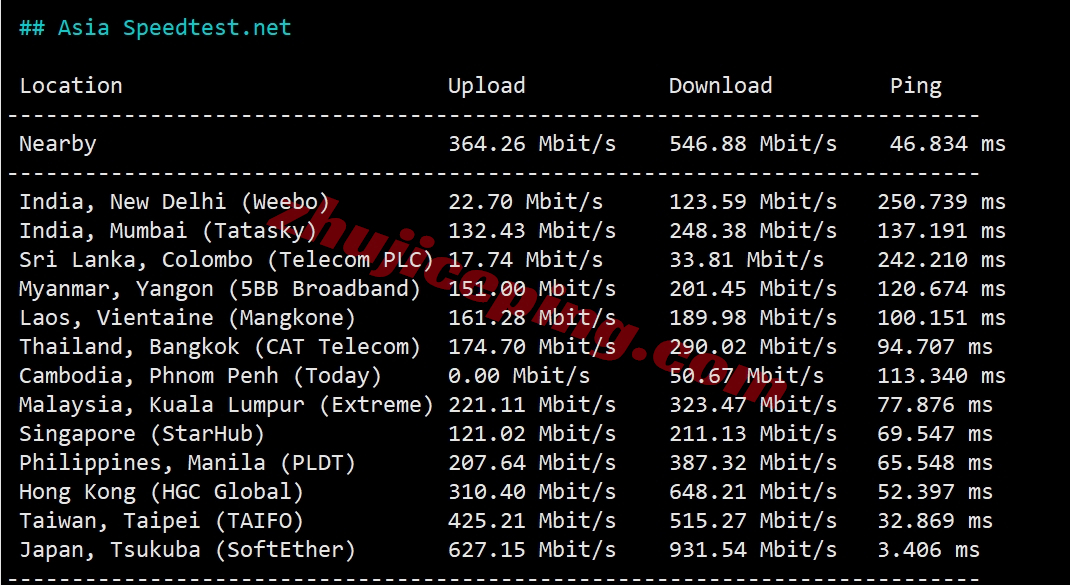Image resolution: width=1070 pixels, height=585 pixels.
Task: Click the Ping column header
Action: coord(916,87)
